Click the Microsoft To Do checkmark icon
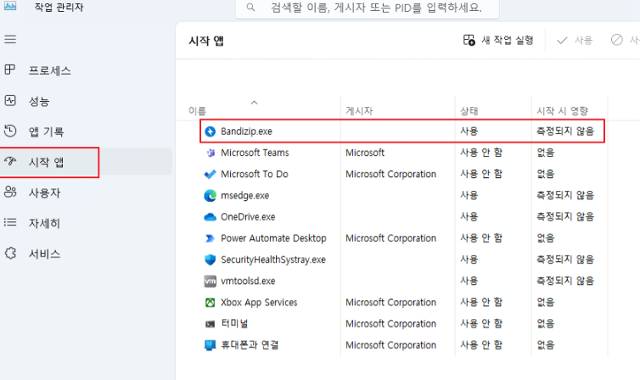640x380 pixels. pos(210,174)
